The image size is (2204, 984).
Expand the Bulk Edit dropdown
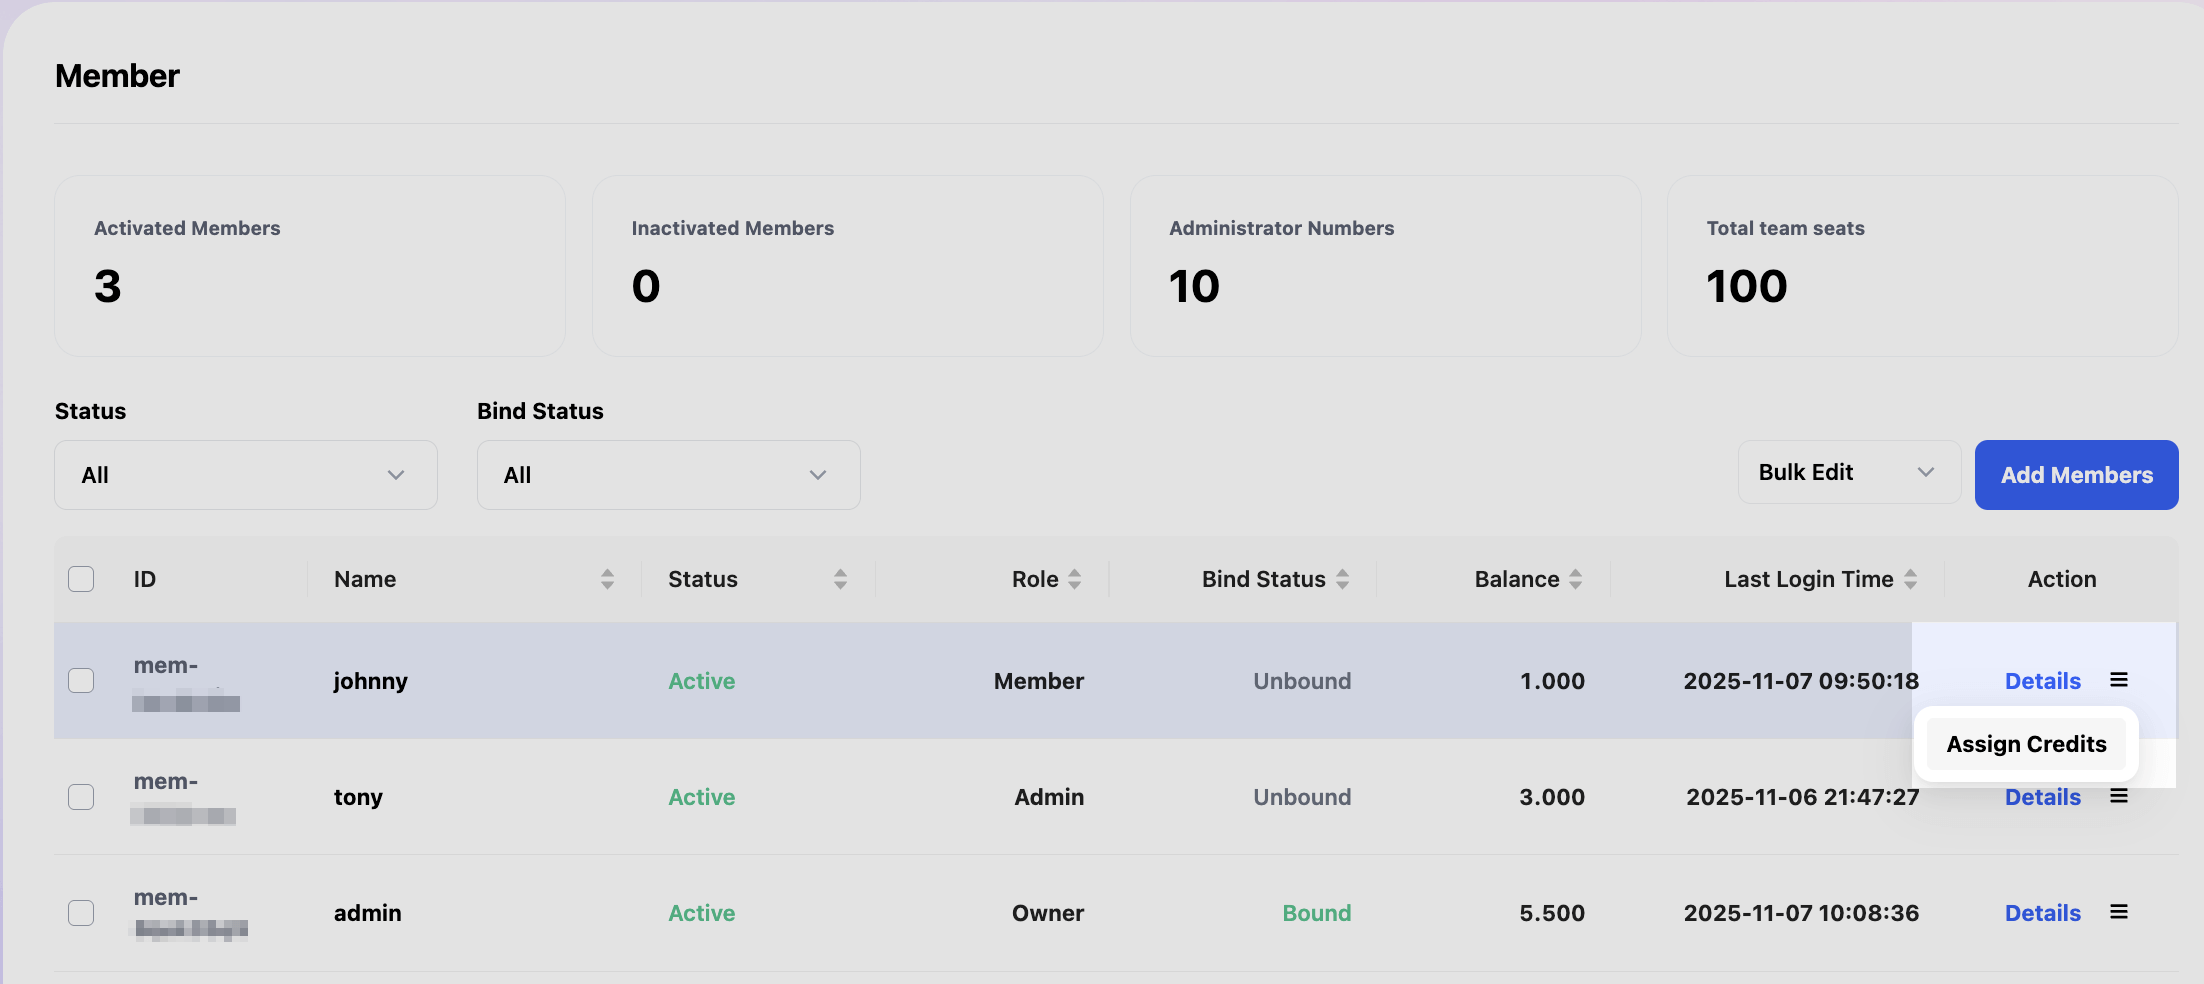[x=1848, y=472]
